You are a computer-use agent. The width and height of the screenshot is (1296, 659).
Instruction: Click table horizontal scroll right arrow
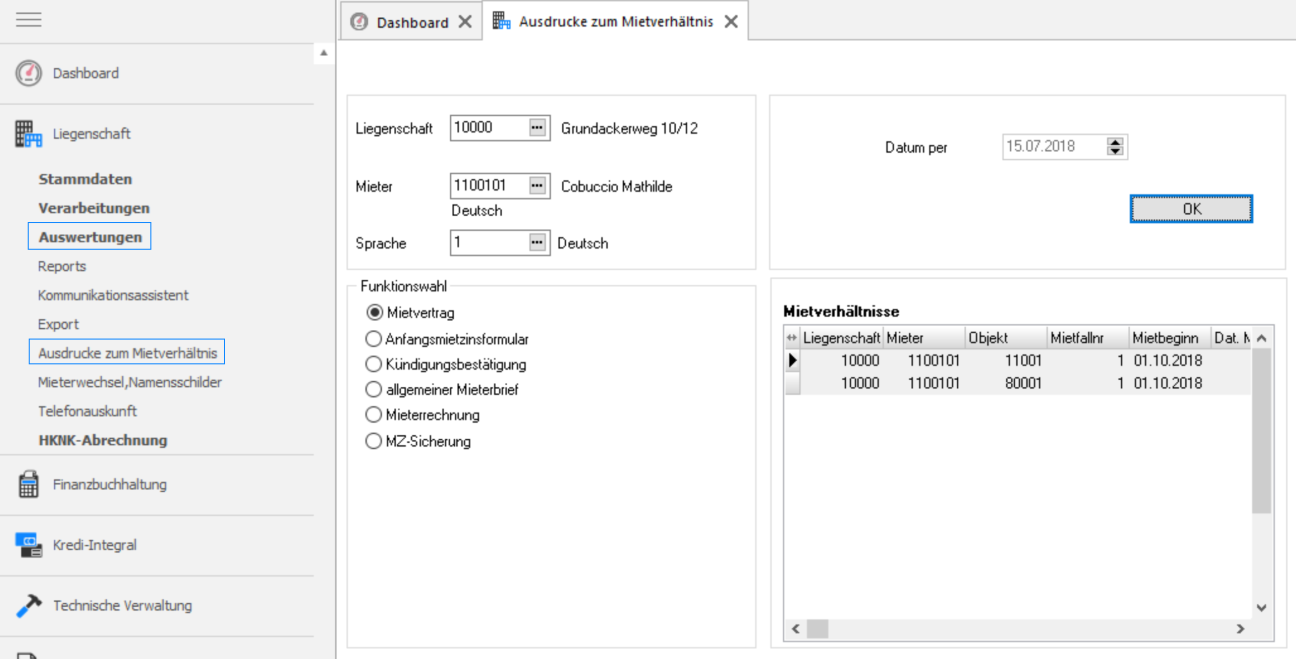point(1240,628)
